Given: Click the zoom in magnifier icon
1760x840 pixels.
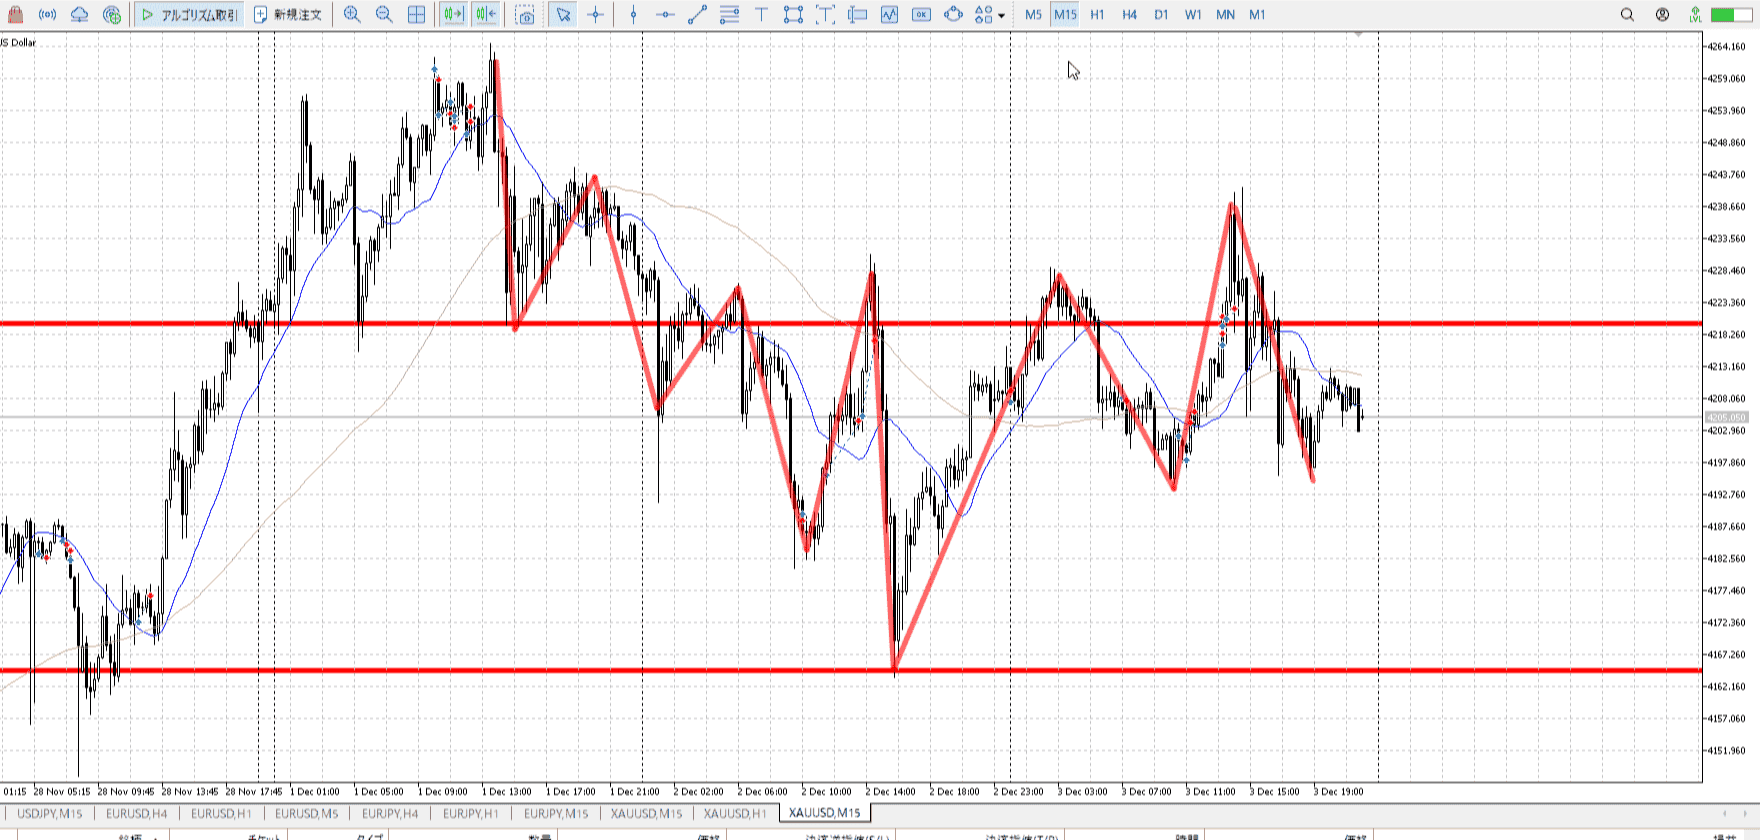Looking at the screenshot, I should point(352,15).
